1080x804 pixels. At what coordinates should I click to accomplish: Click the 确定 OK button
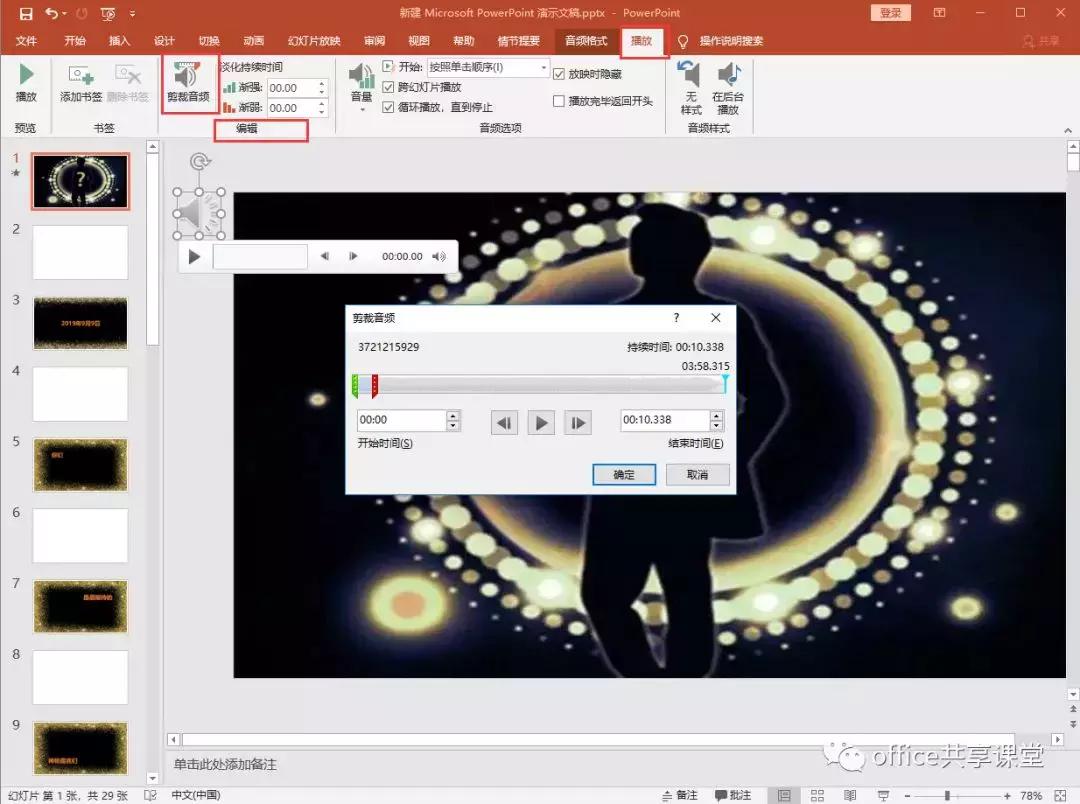tap(624, 475)
